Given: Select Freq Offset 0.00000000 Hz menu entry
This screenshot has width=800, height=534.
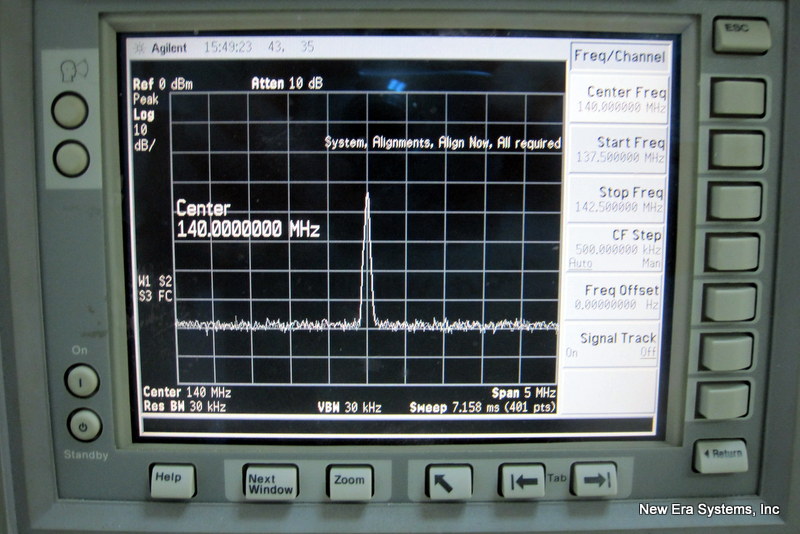Looking at the screenshot, I should [x=614, y=298].
